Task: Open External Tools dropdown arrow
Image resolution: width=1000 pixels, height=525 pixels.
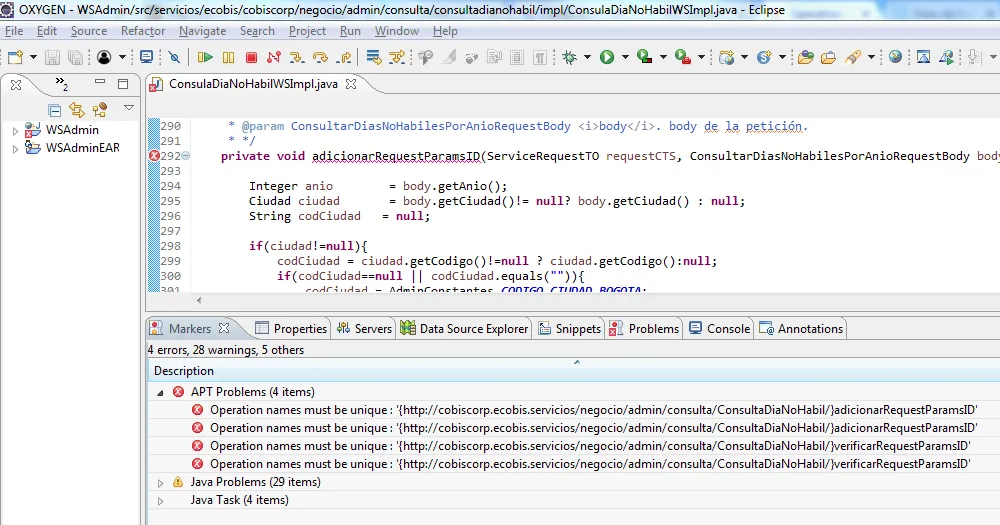Action: (x=701, y=57)
